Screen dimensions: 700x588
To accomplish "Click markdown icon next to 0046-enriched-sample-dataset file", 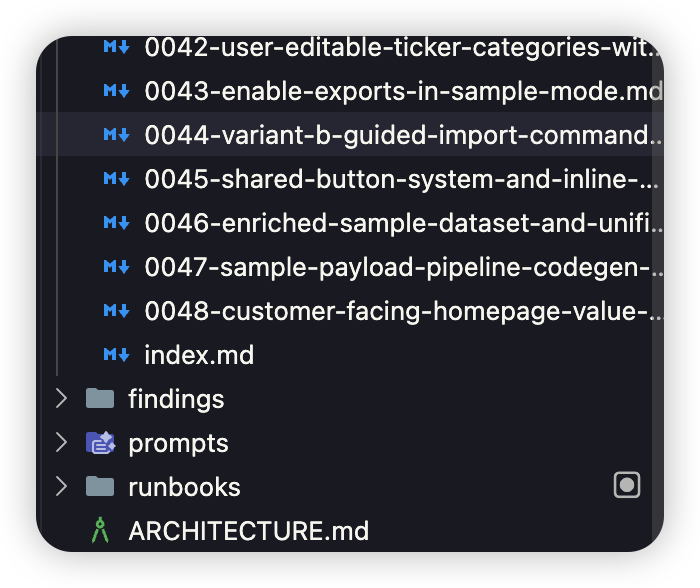I will 116,223.
